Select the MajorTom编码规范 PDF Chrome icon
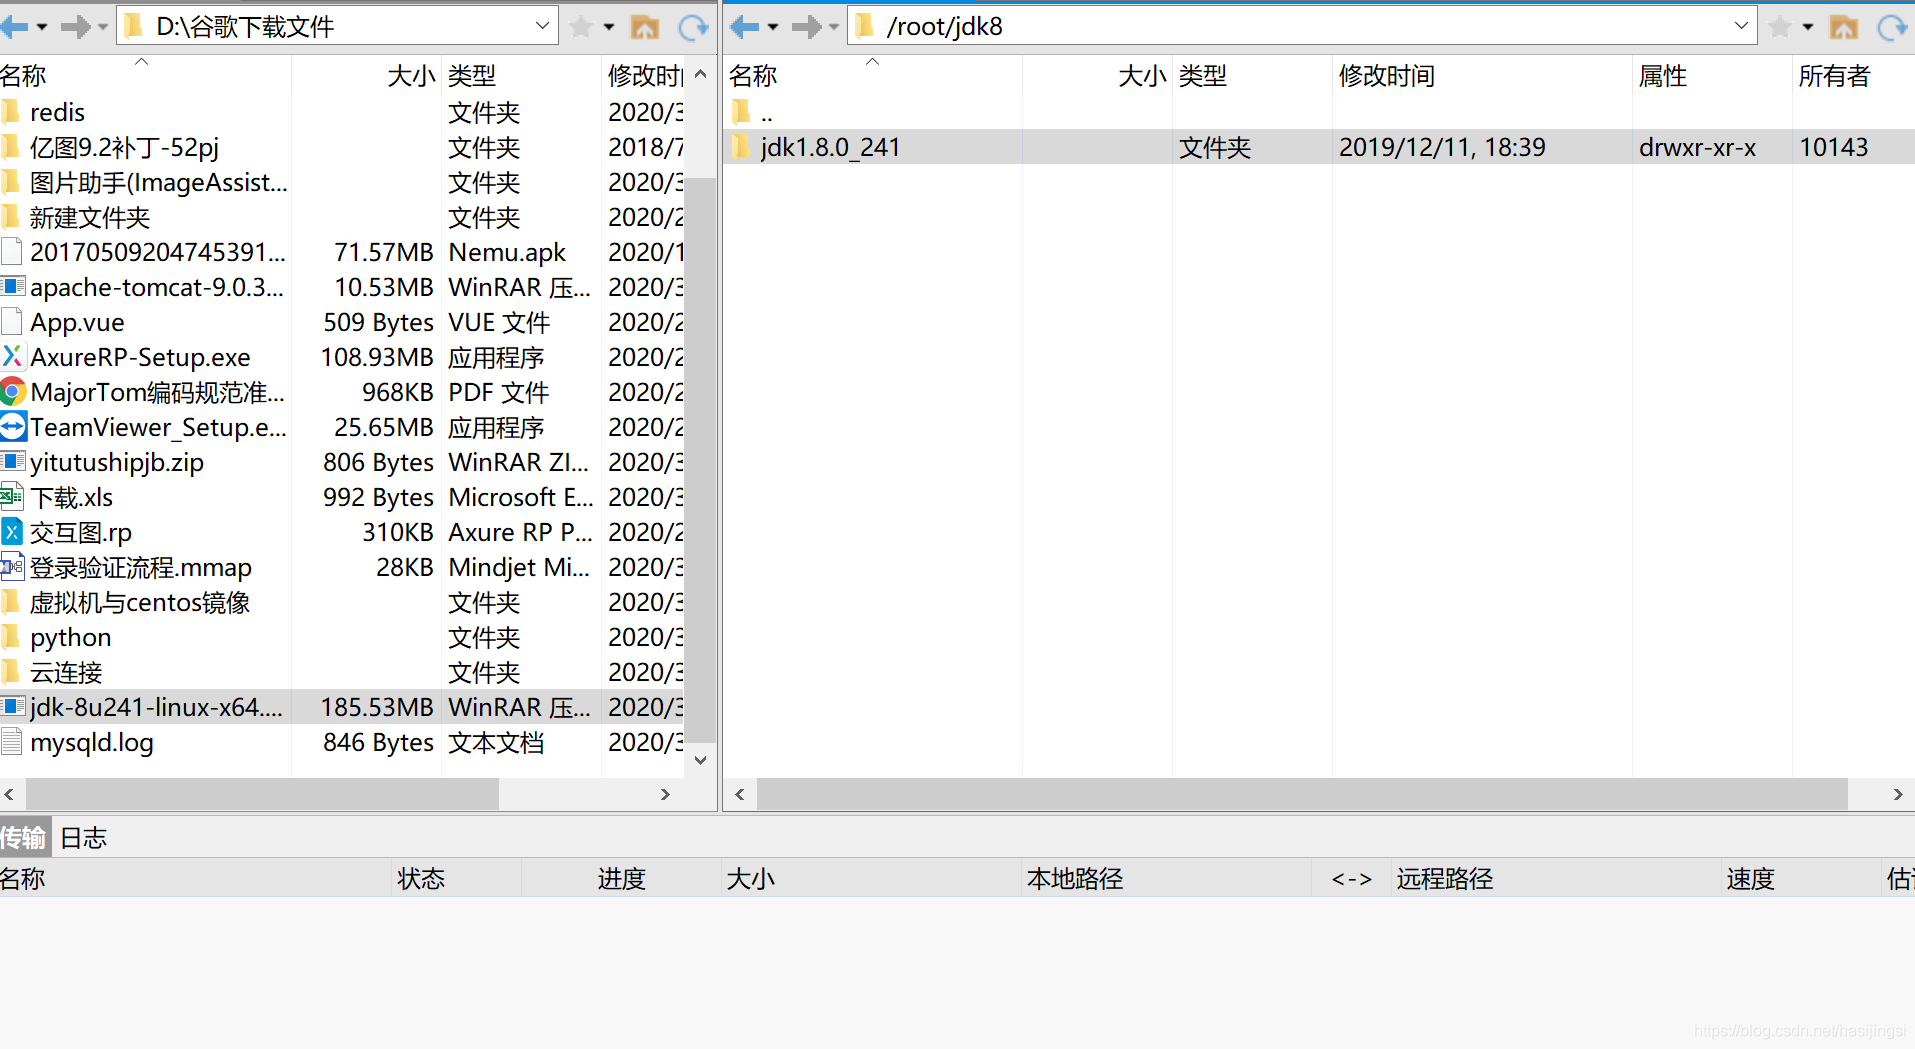This screenshot has height=1049, width=1915. pos(12,392)
